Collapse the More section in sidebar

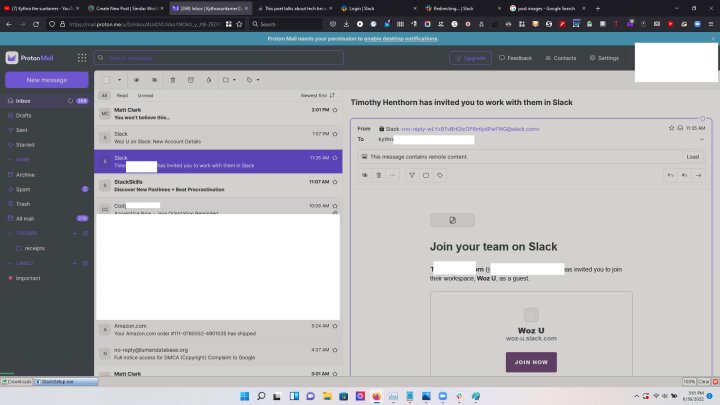click(x=19, y=160)
